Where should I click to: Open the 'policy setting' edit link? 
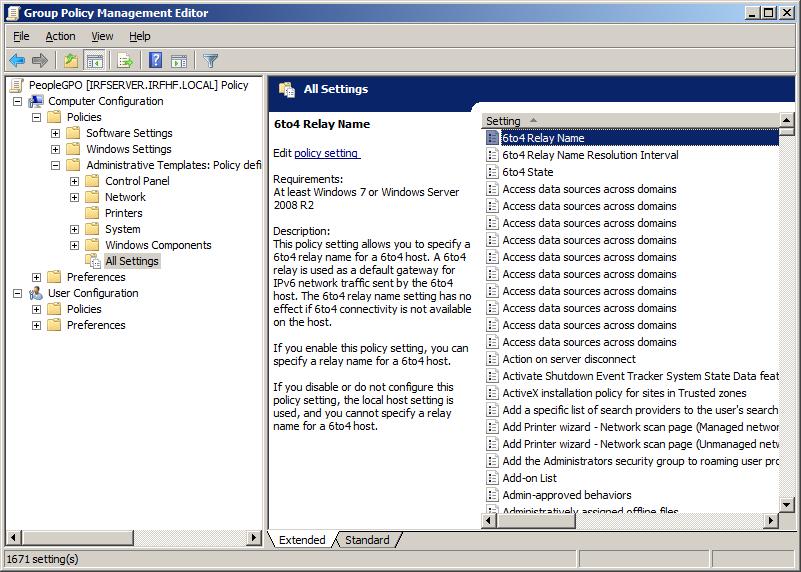327,153
